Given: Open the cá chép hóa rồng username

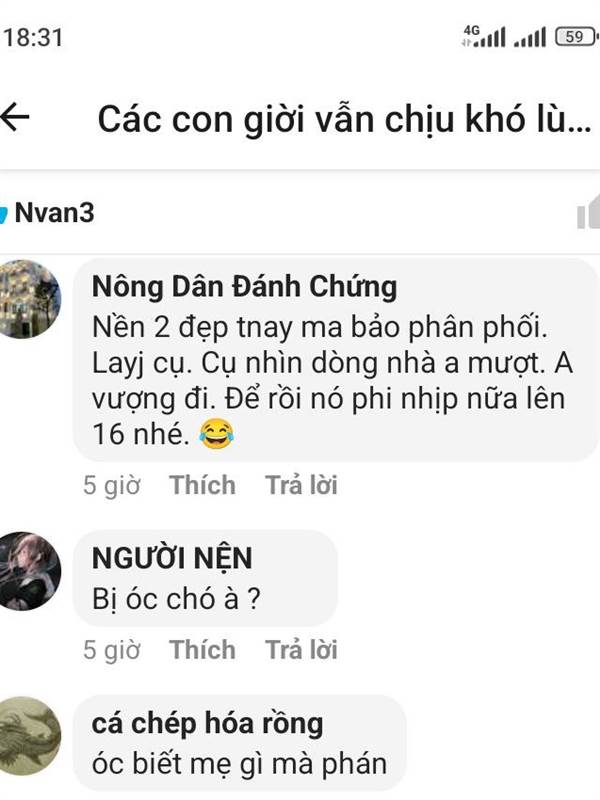Looking at the screenshot, I should (207, 723).
